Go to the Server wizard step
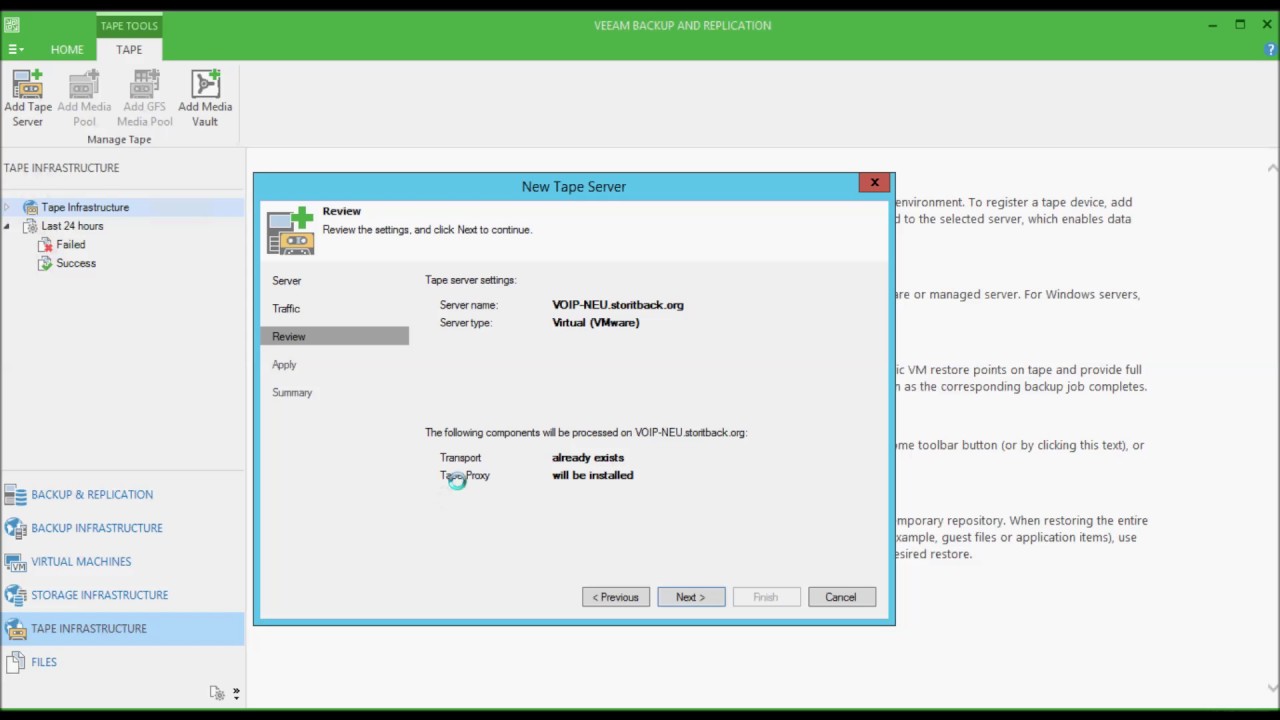 click(x=286, y=281)
